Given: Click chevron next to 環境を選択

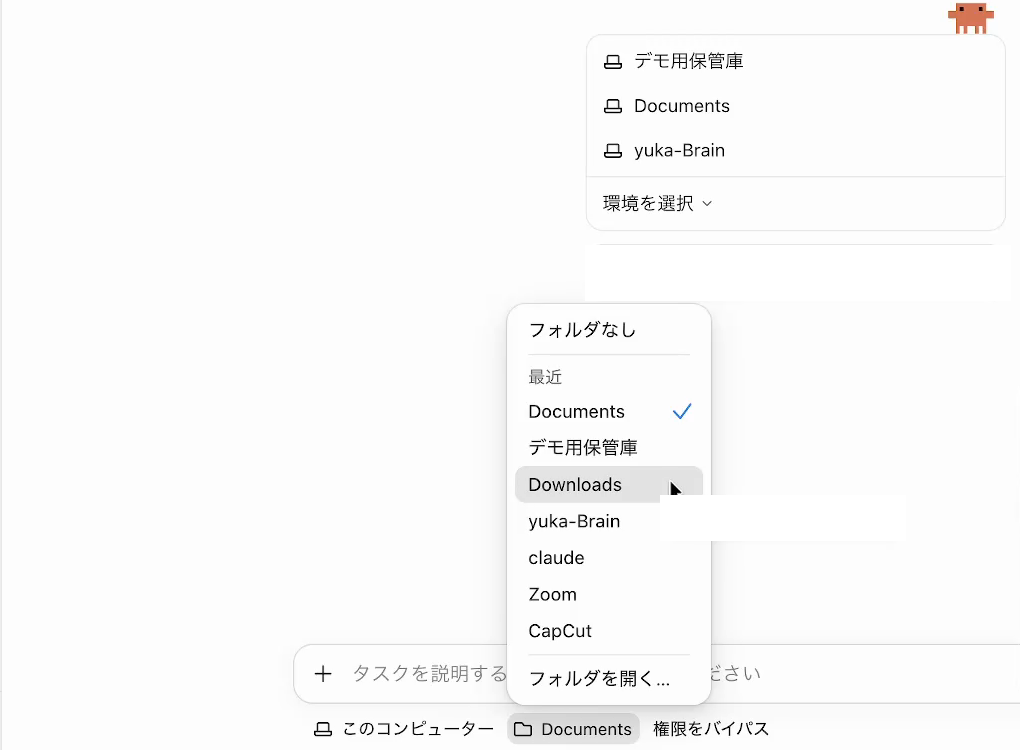Looking at the screenshot, I should [x=707, y=204].
